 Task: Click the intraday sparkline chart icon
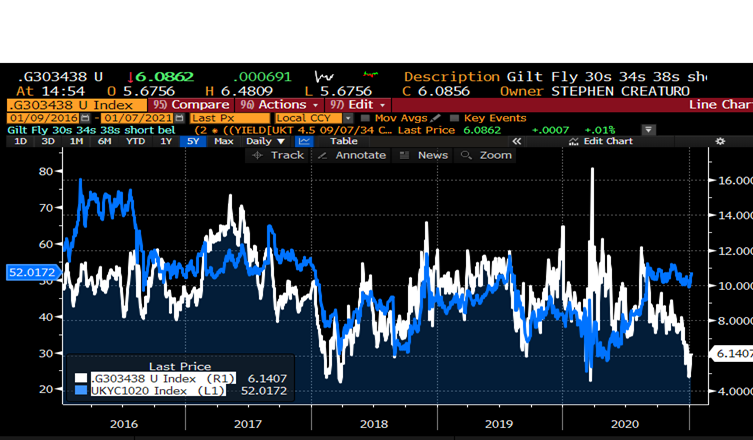324,76
